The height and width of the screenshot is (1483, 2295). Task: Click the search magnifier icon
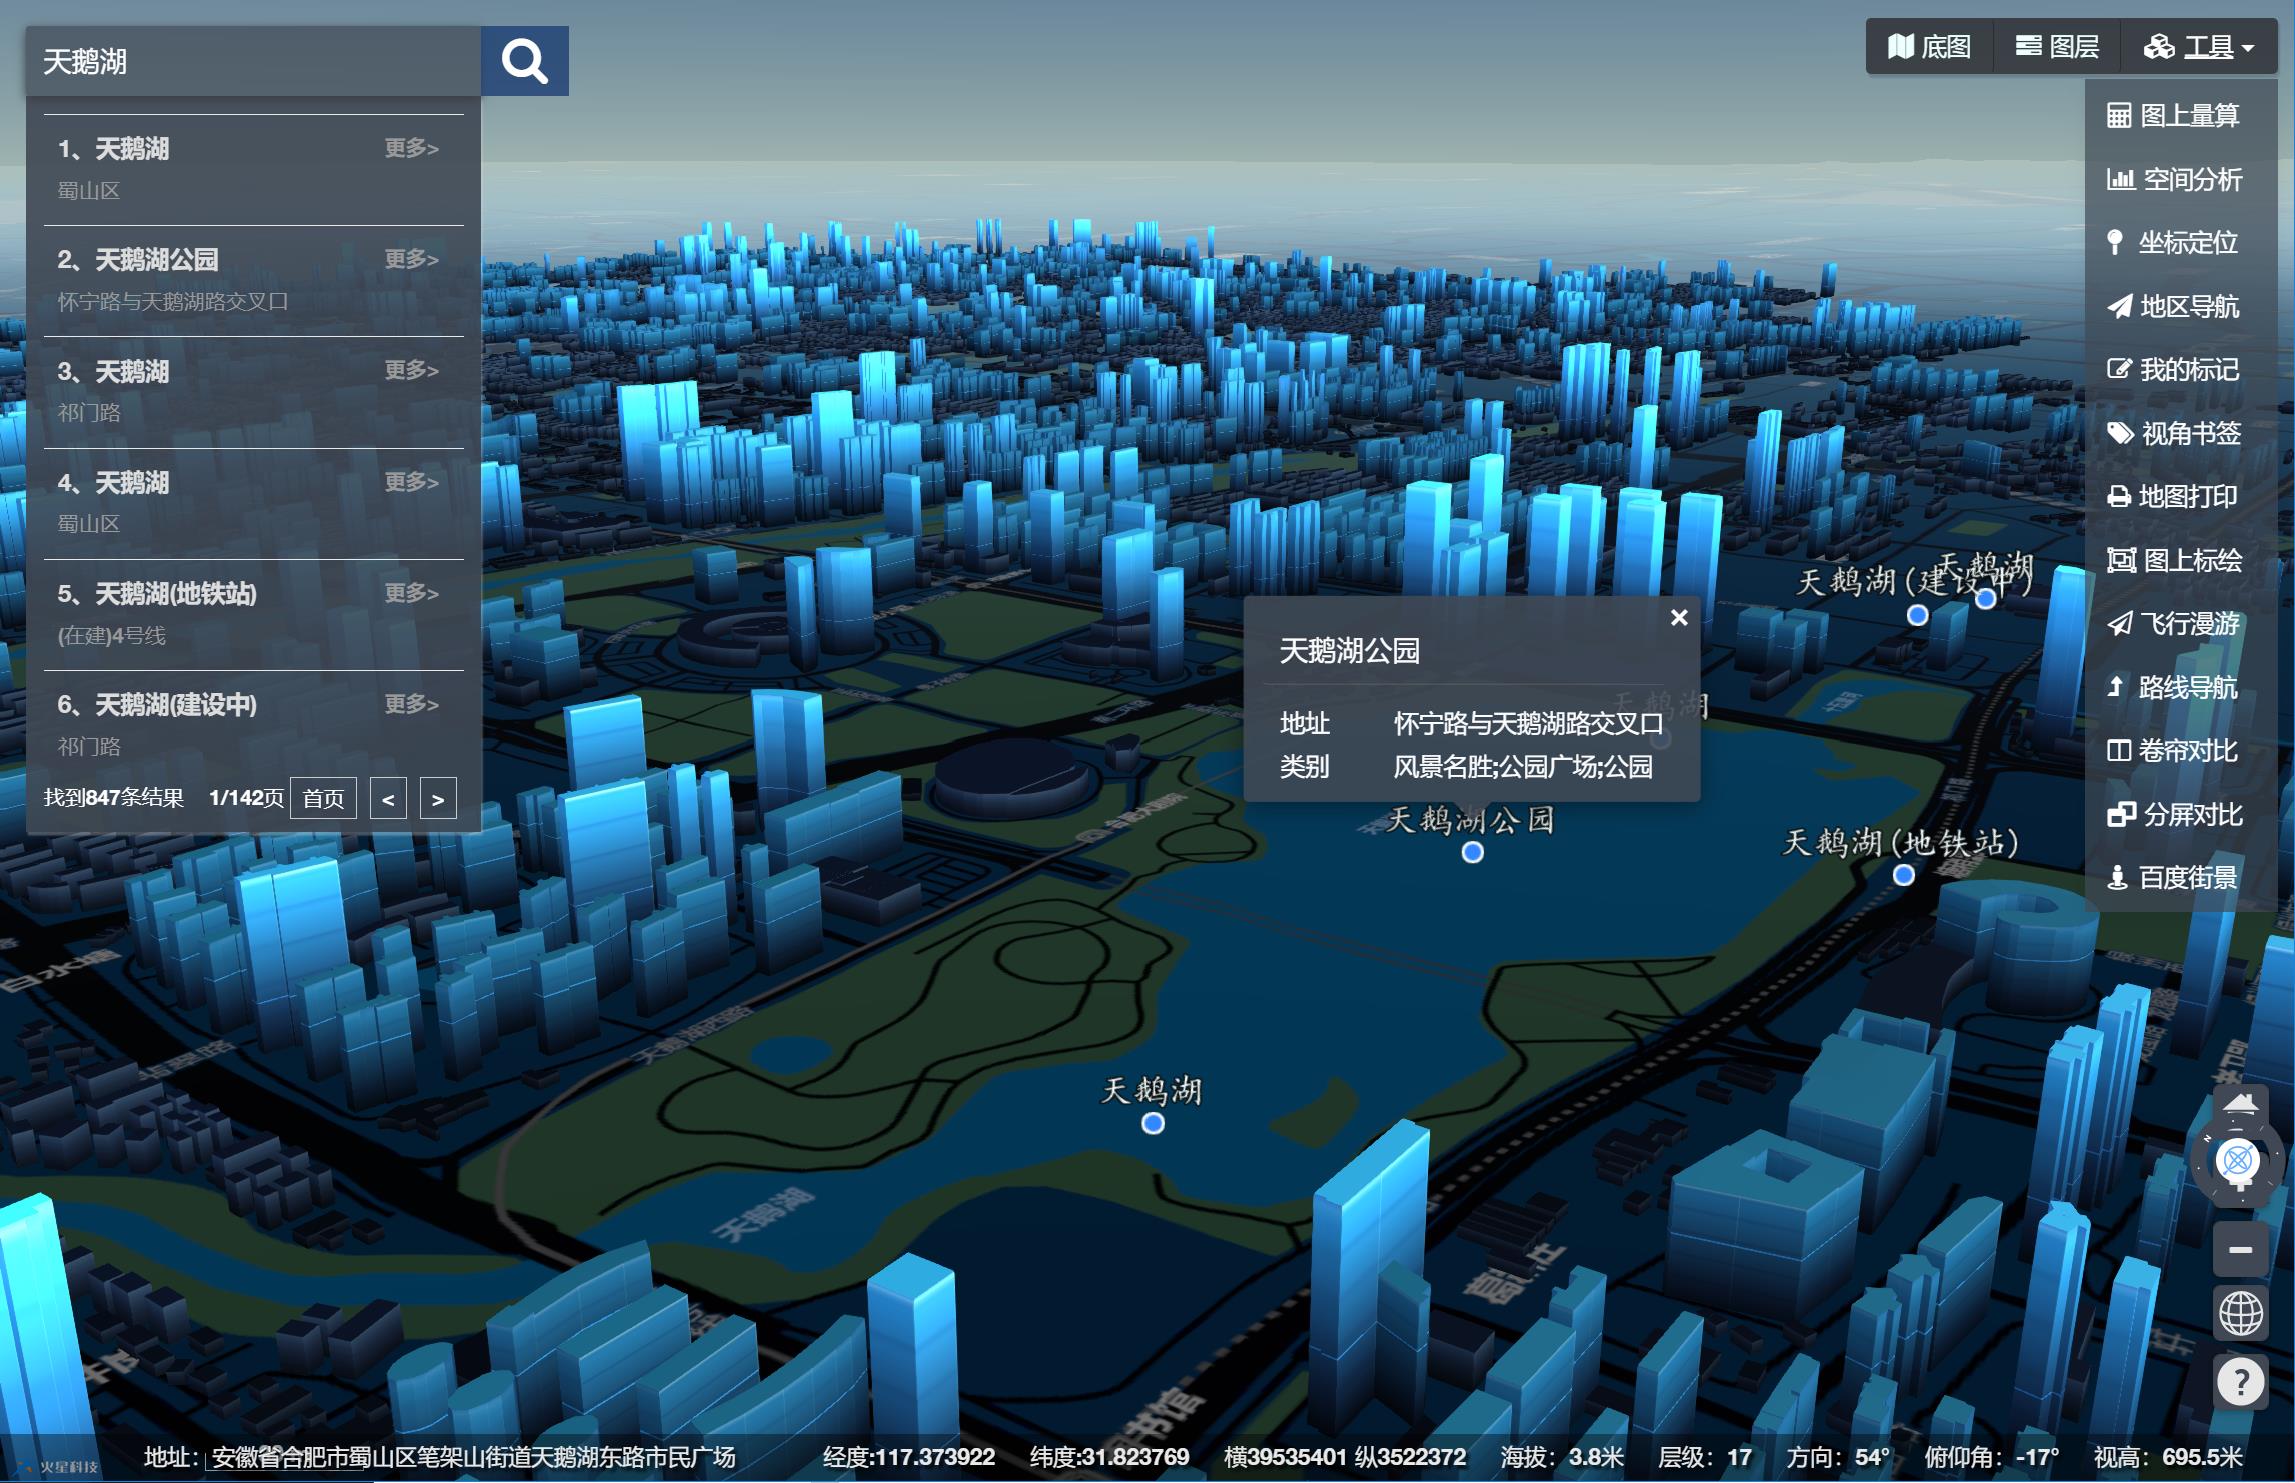[x=525, y=60]
